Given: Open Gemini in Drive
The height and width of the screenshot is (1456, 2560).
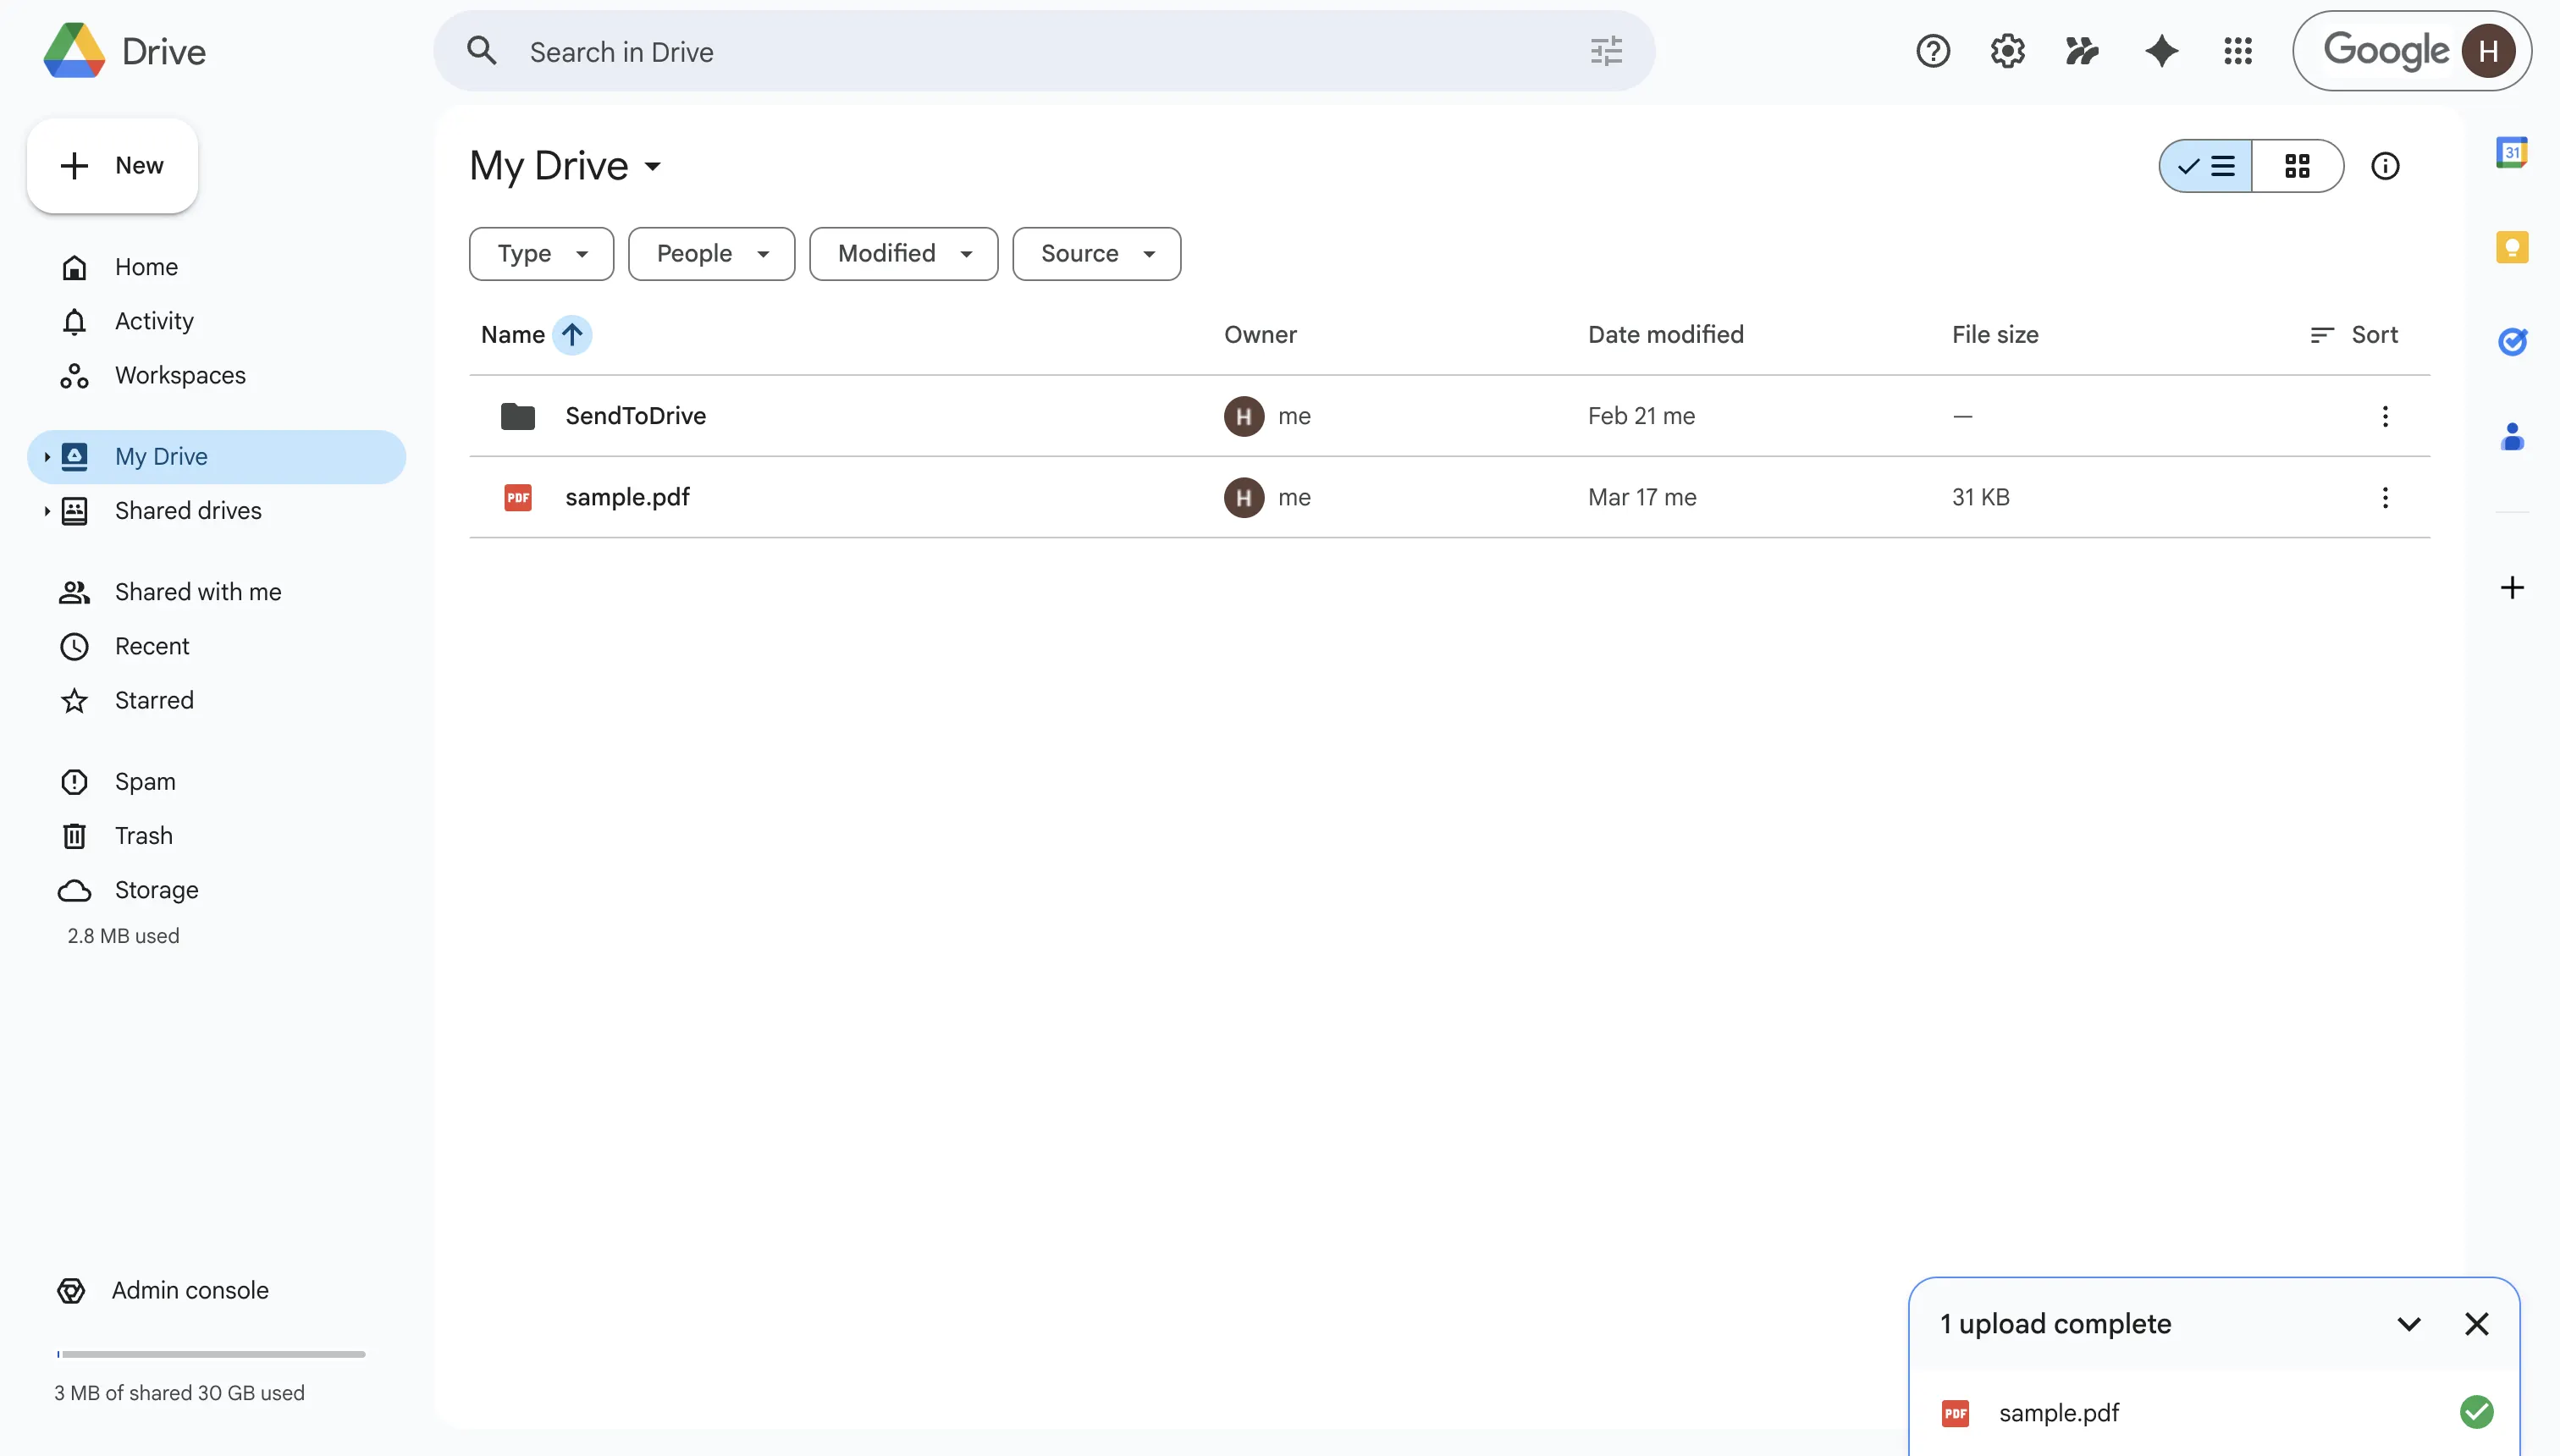Looking at the screenshot, I should (x=2161, y=51).
